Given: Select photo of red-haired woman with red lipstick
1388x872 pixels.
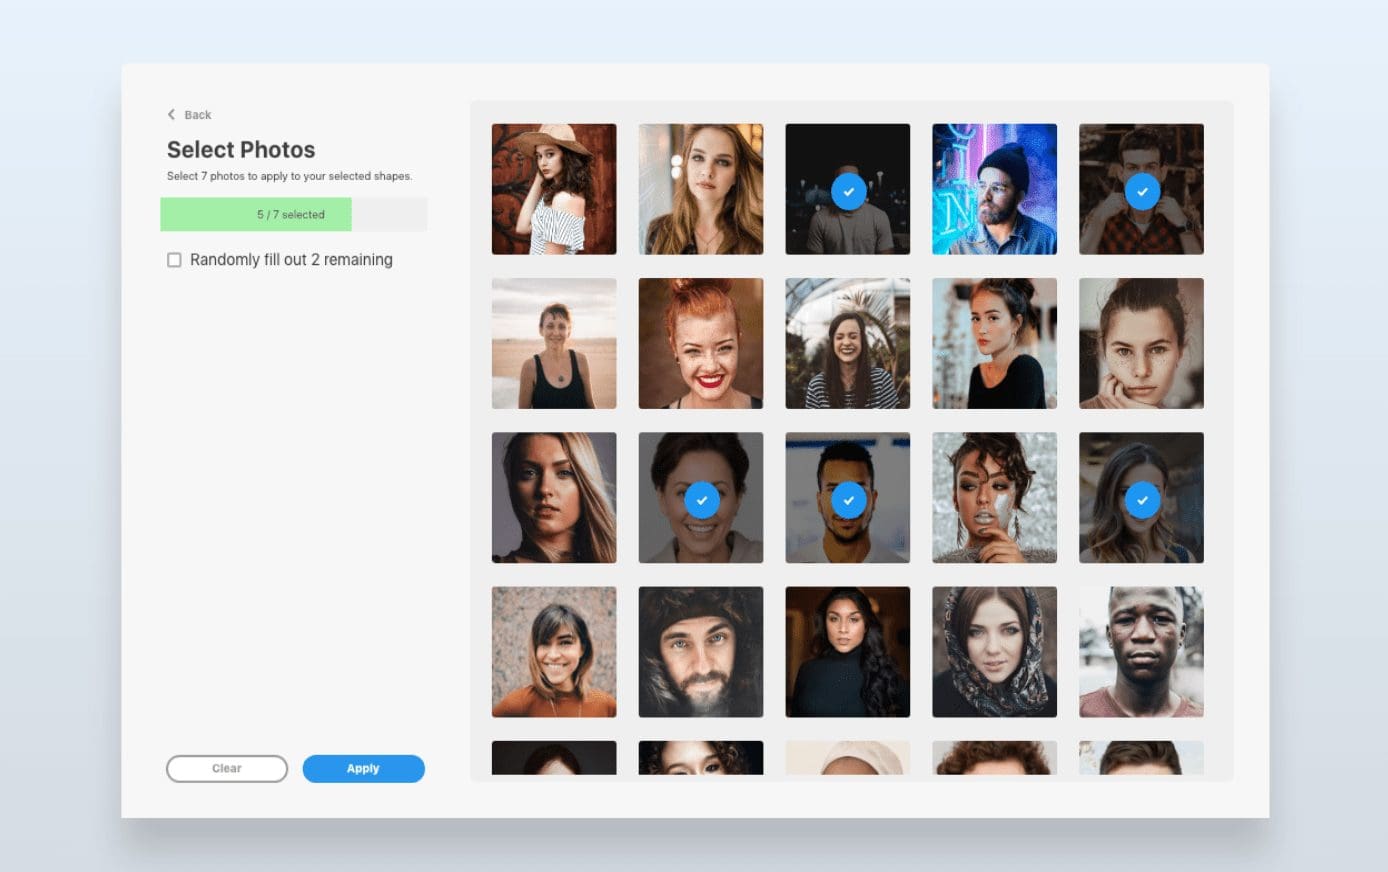Looking at the screenshot, I should 701,343.
